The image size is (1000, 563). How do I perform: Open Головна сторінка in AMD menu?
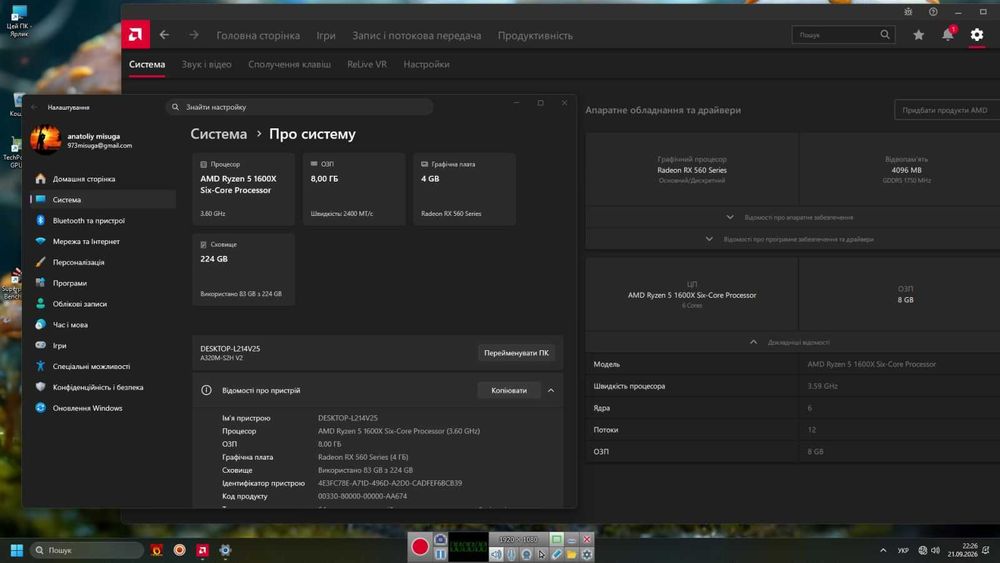pos(258,35)
